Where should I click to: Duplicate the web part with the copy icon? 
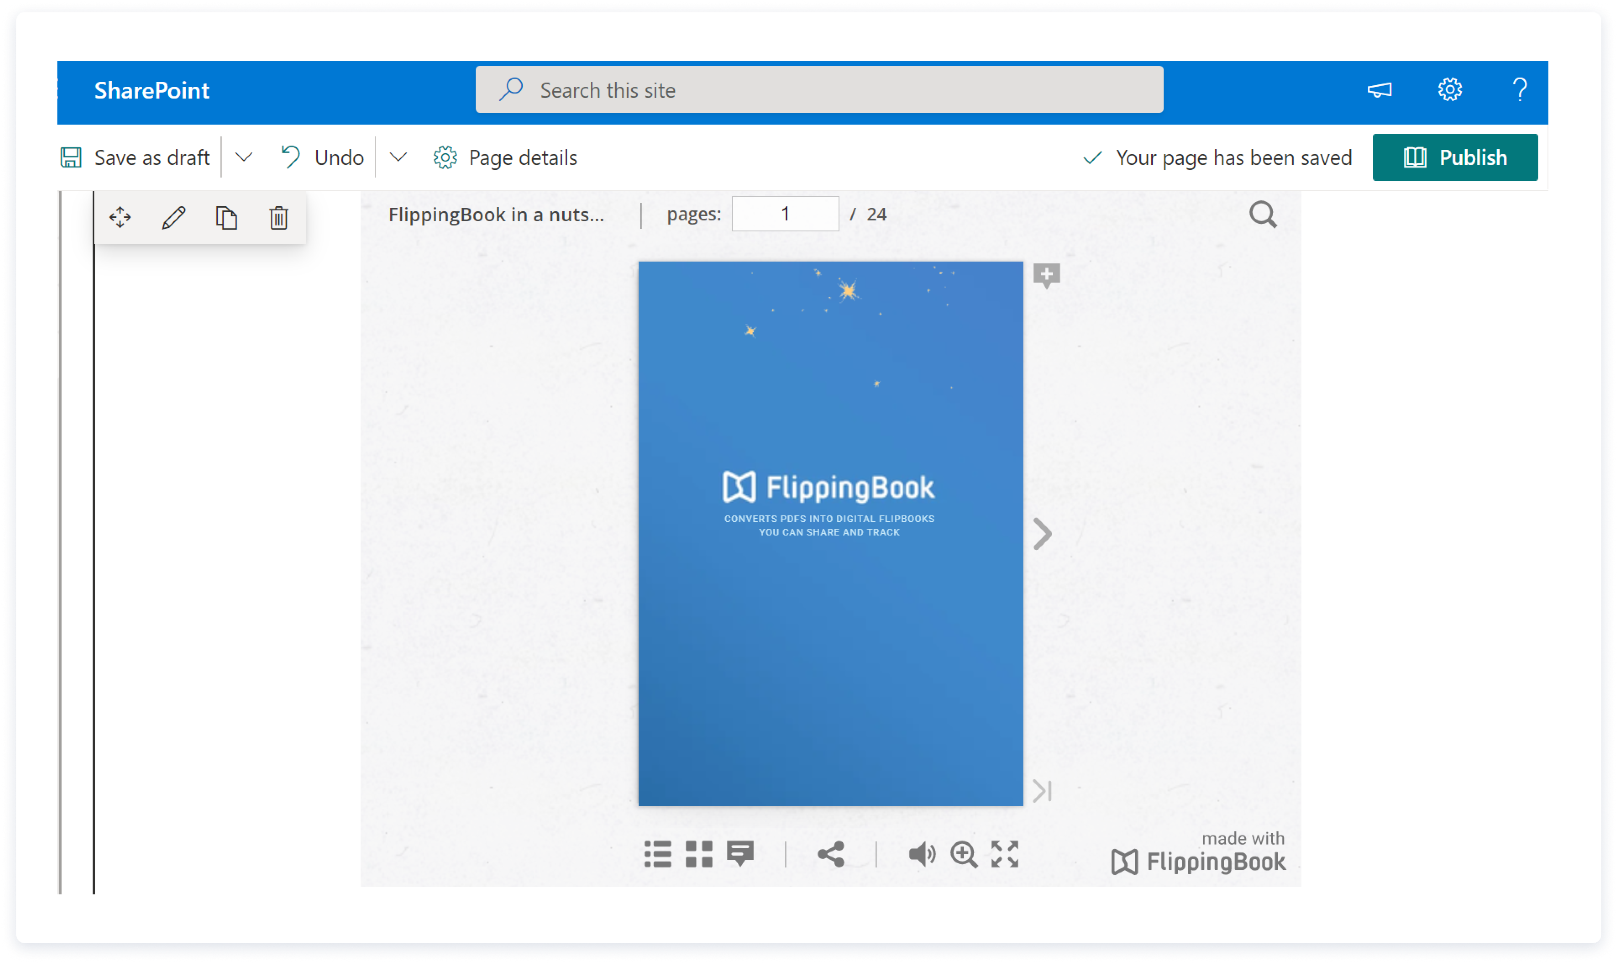pos(226,217)
